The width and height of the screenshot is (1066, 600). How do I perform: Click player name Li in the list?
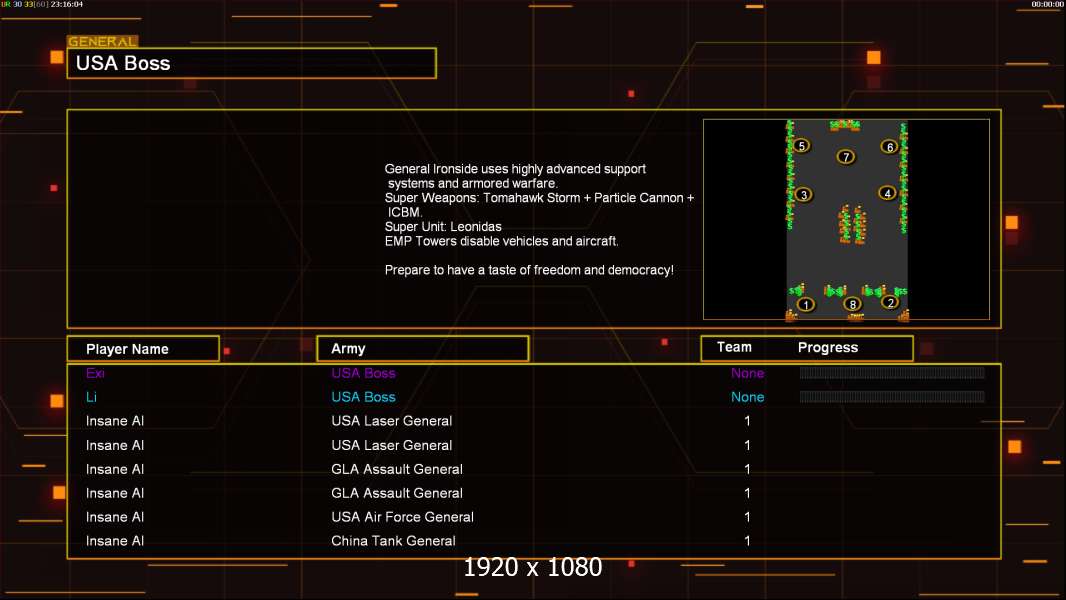(91, 397)
